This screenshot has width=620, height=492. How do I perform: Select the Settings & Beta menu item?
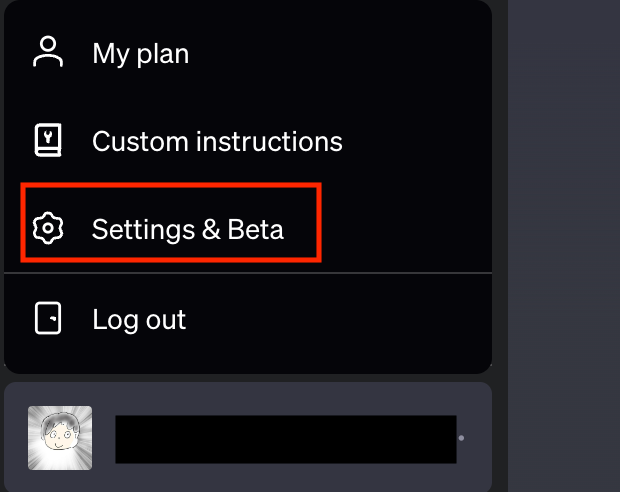[248, 229]
